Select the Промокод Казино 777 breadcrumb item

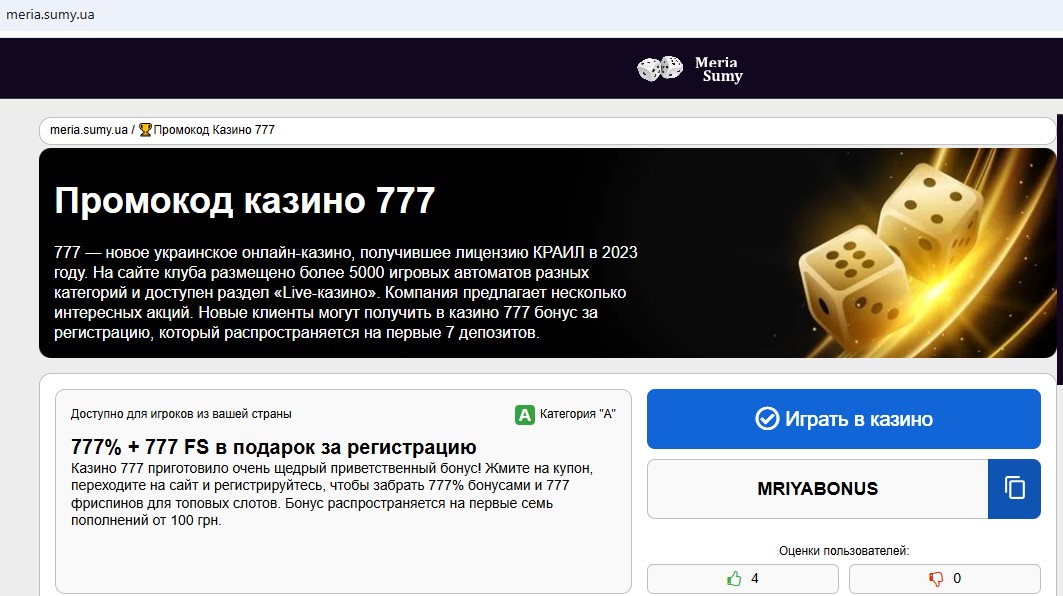tap(214, 130)
